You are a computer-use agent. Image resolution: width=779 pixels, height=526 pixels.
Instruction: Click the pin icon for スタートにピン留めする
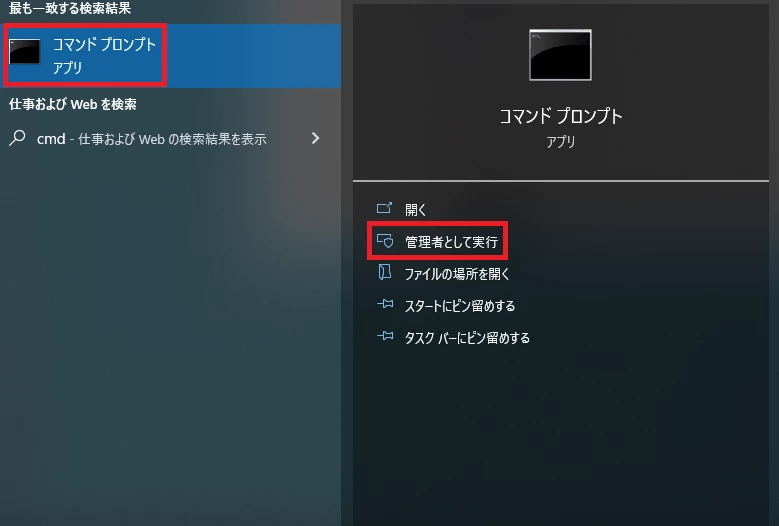pos(385,304)
